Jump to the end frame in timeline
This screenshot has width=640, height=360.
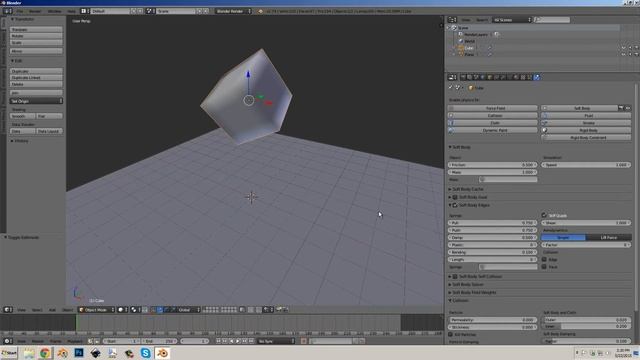(251, 341)
